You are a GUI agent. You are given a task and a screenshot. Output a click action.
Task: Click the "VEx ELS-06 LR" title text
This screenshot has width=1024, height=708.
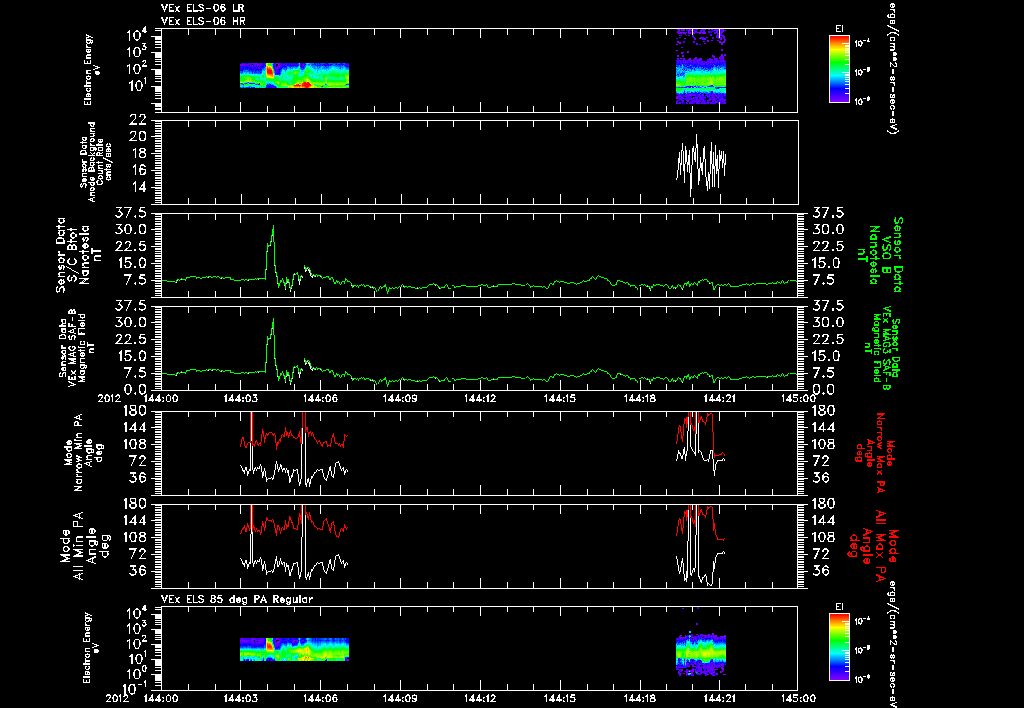click(x=203, y=8)
